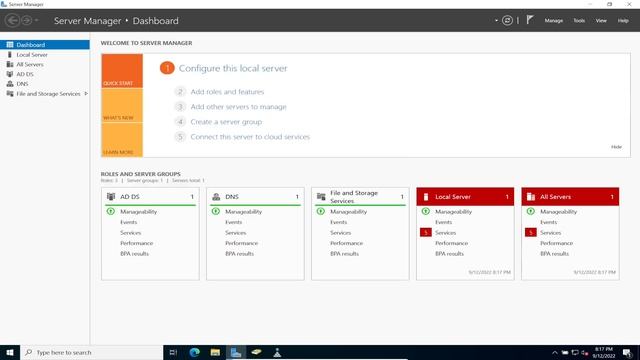
Task: Click File and Storage Services sidebar icon
Action: pos(10,93)
